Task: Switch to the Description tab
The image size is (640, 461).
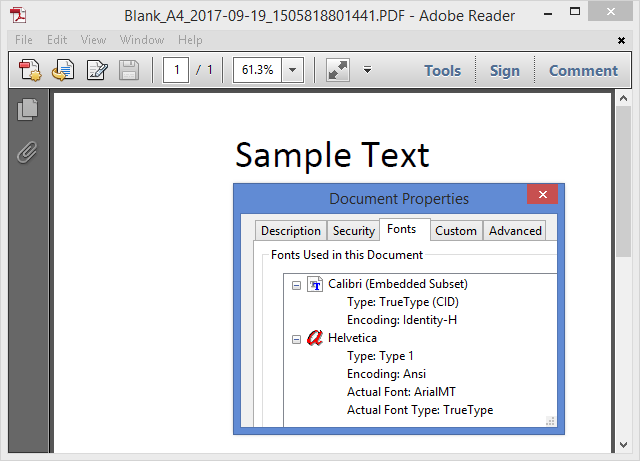Action: pyautogui.click(x=291, y=231)
